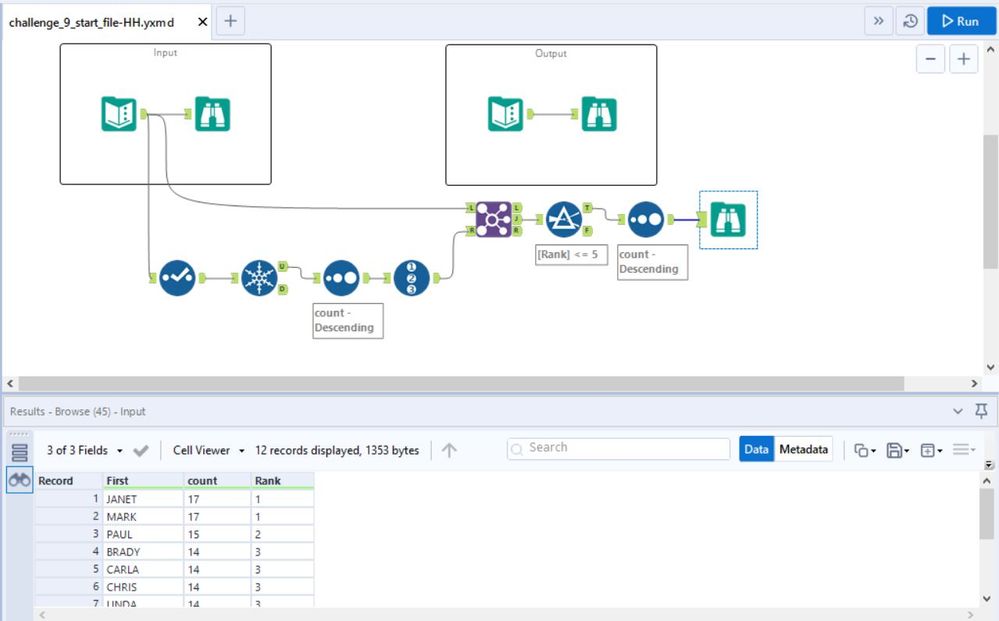Viewport: 999px width, 621px height.
Task: Select the Sort tool below the containers
Action: click(341, 278)
